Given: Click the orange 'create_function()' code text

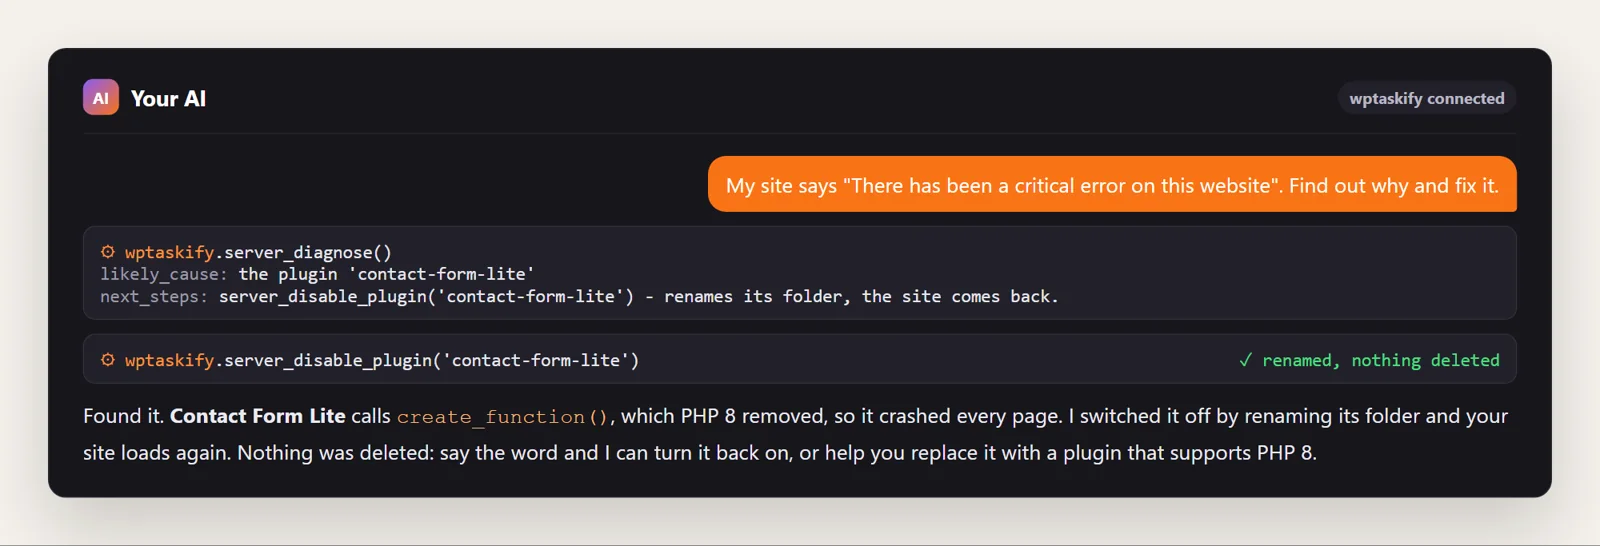Looking at the screenshot, I should [502, 417].
